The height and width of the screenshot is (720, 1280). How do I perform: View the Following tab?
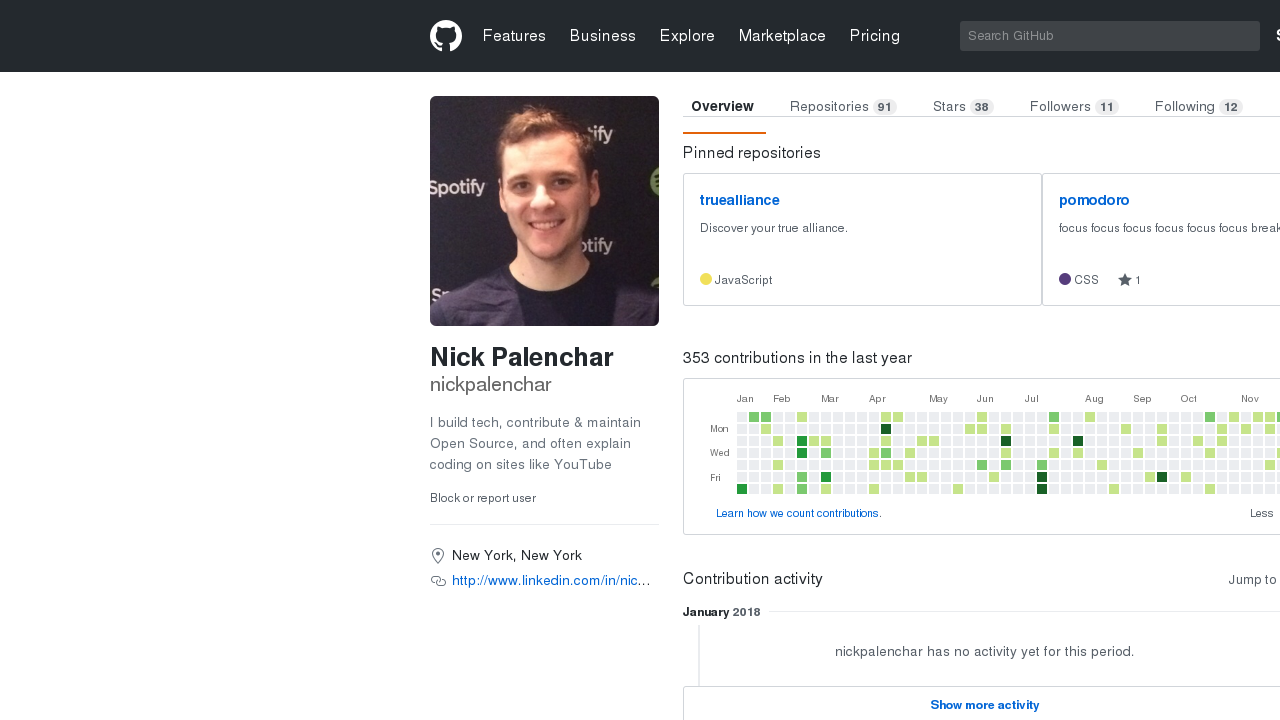[x=1199, y=107]
